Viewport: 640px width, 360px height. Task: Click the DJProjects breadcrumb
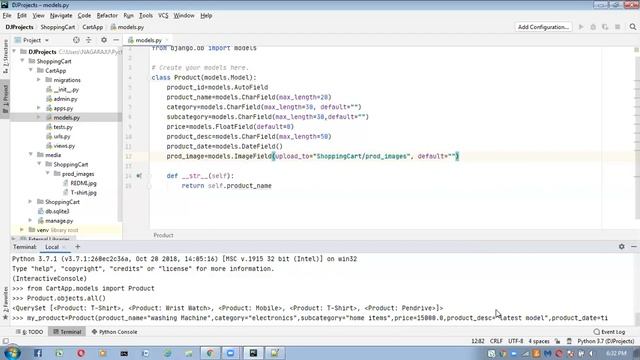19,27
